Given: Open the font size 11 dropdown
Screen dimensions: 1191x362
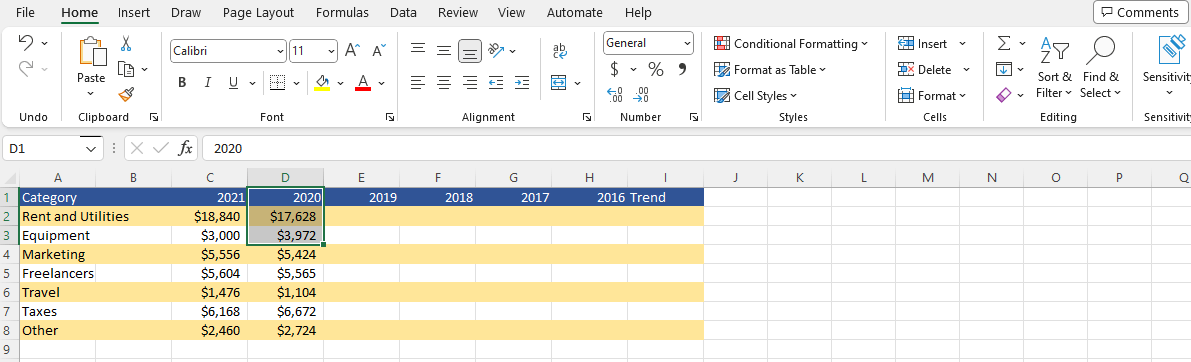Looking at the screenshot, I should [x=331, y=51].
